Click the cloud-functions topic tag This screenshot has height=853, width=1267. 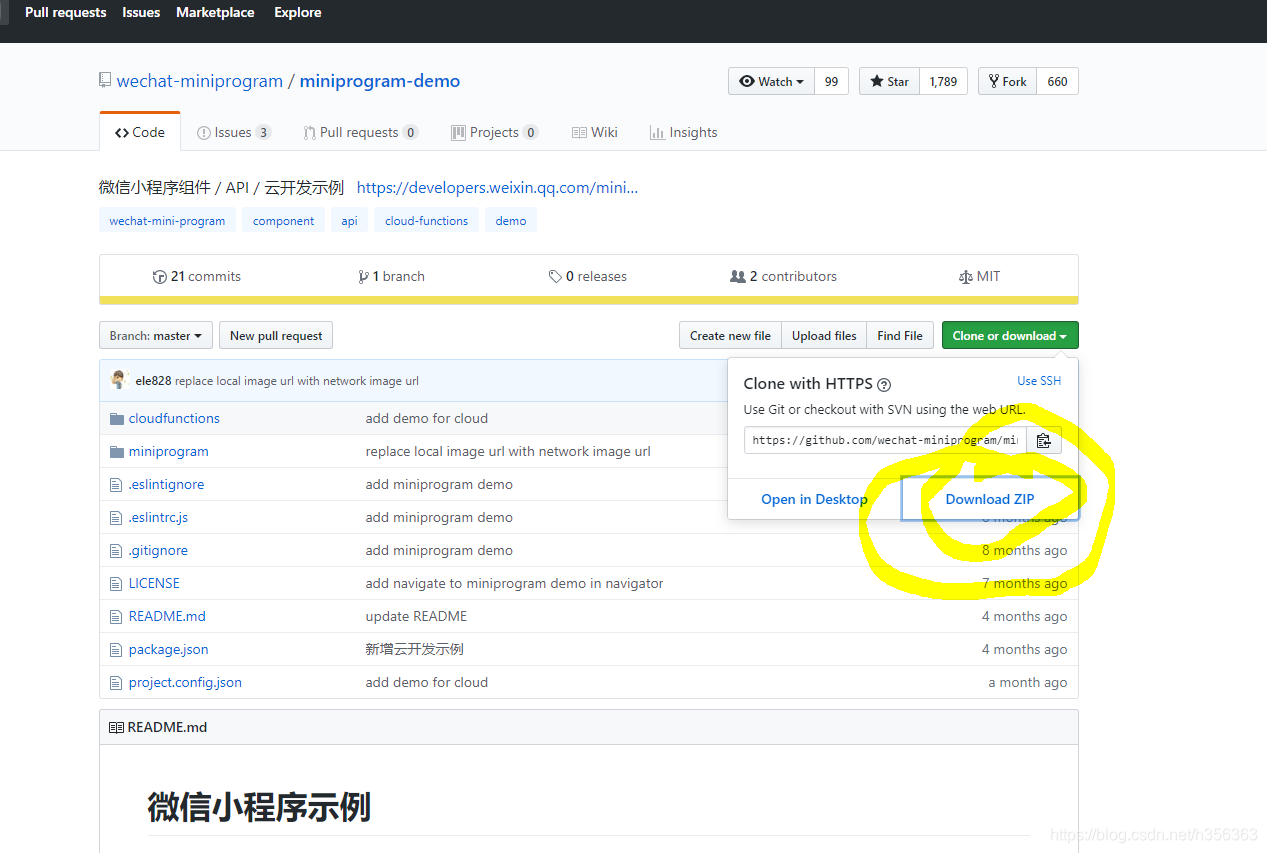point(426,221)
